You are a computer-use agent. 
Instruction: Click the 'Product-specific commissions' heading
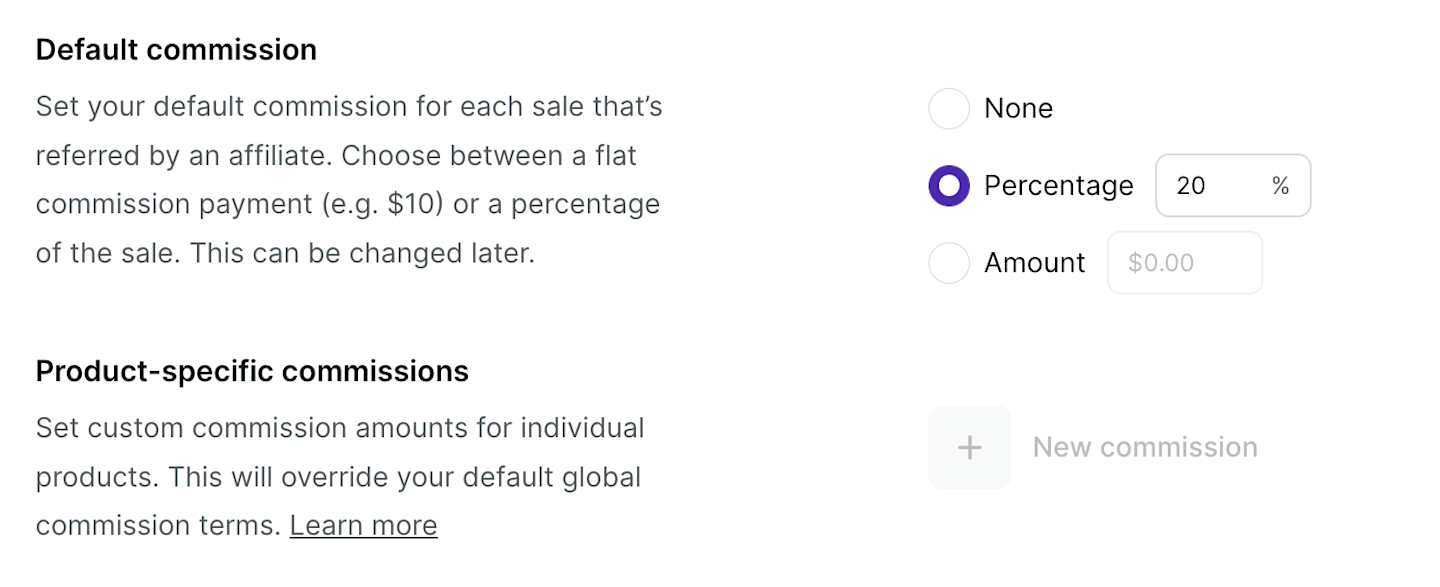click(252, 371)
